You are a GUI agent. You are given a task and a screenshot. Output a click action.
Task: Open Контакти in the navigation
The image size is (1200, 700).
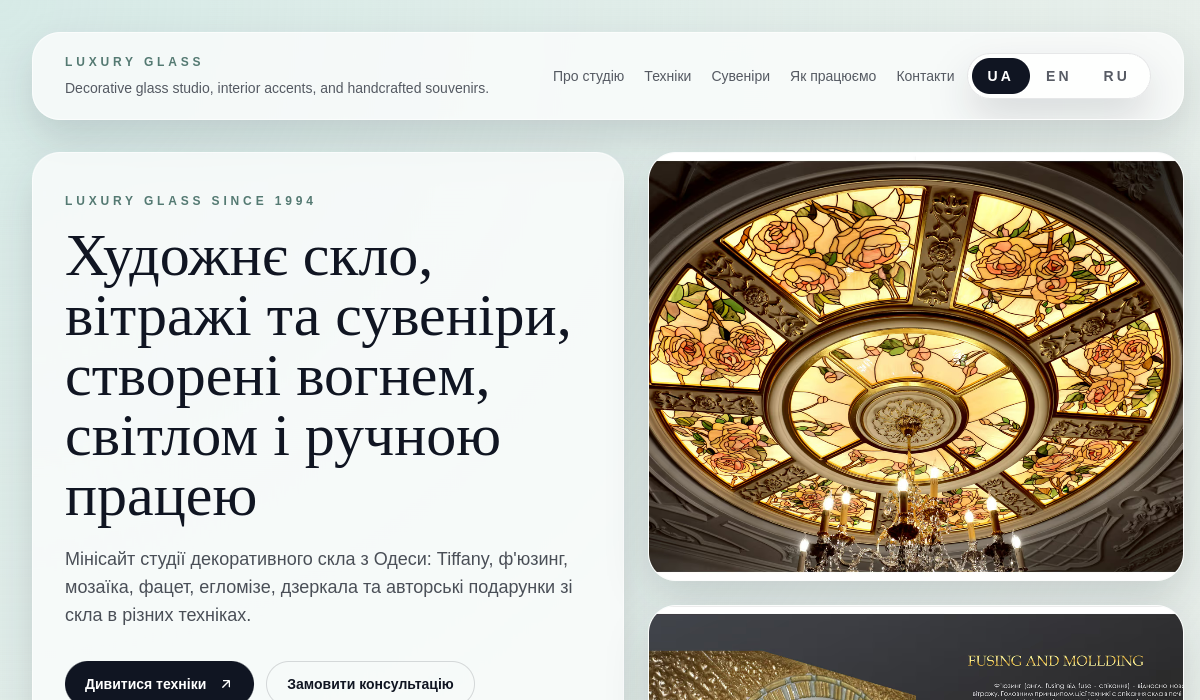(925, 76)
